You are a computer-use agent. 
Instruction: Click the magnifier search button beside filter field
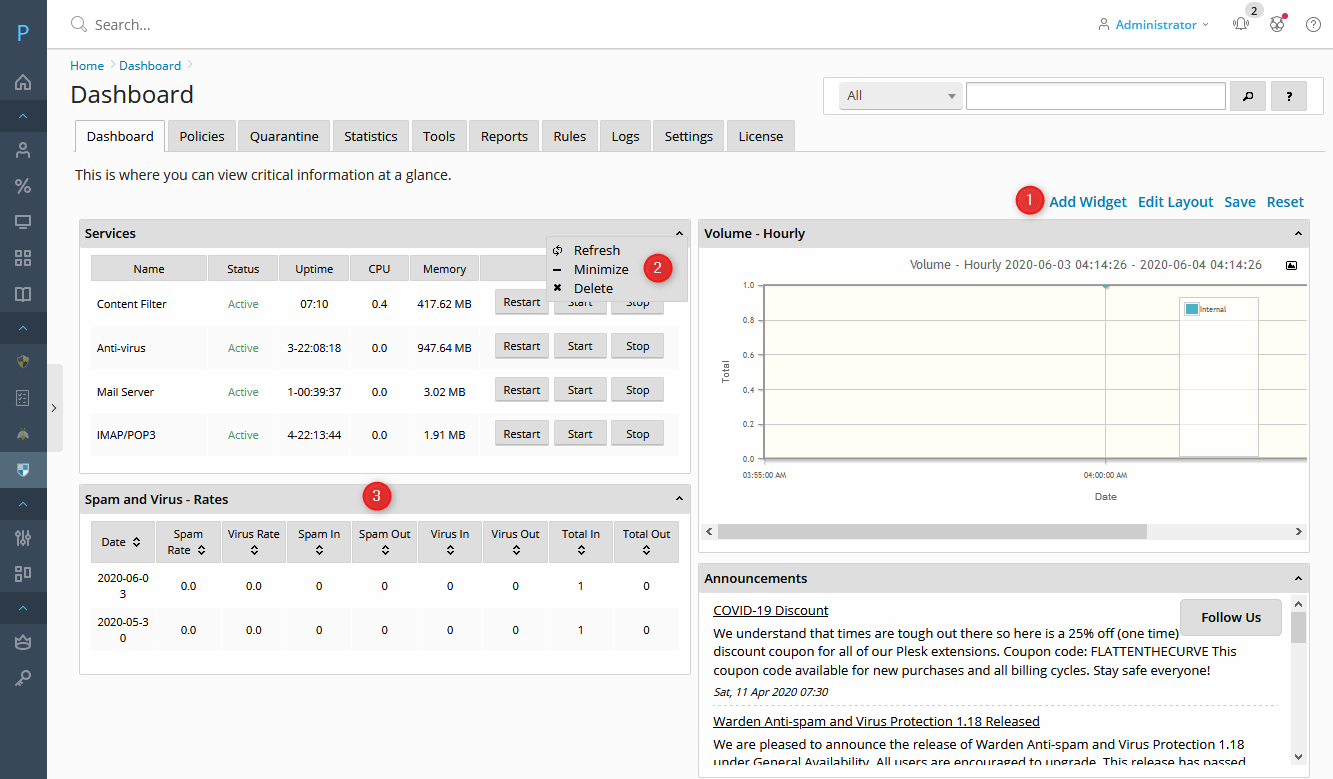click(1247, 96)
